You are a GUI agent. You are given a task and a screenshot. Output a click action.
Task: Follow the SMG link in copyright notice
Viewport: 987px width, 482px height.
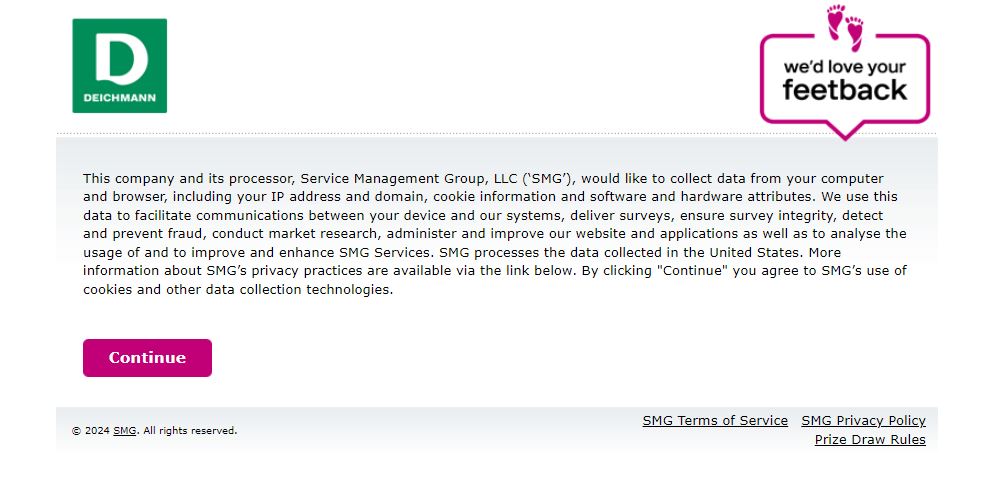tap(125, 431)
